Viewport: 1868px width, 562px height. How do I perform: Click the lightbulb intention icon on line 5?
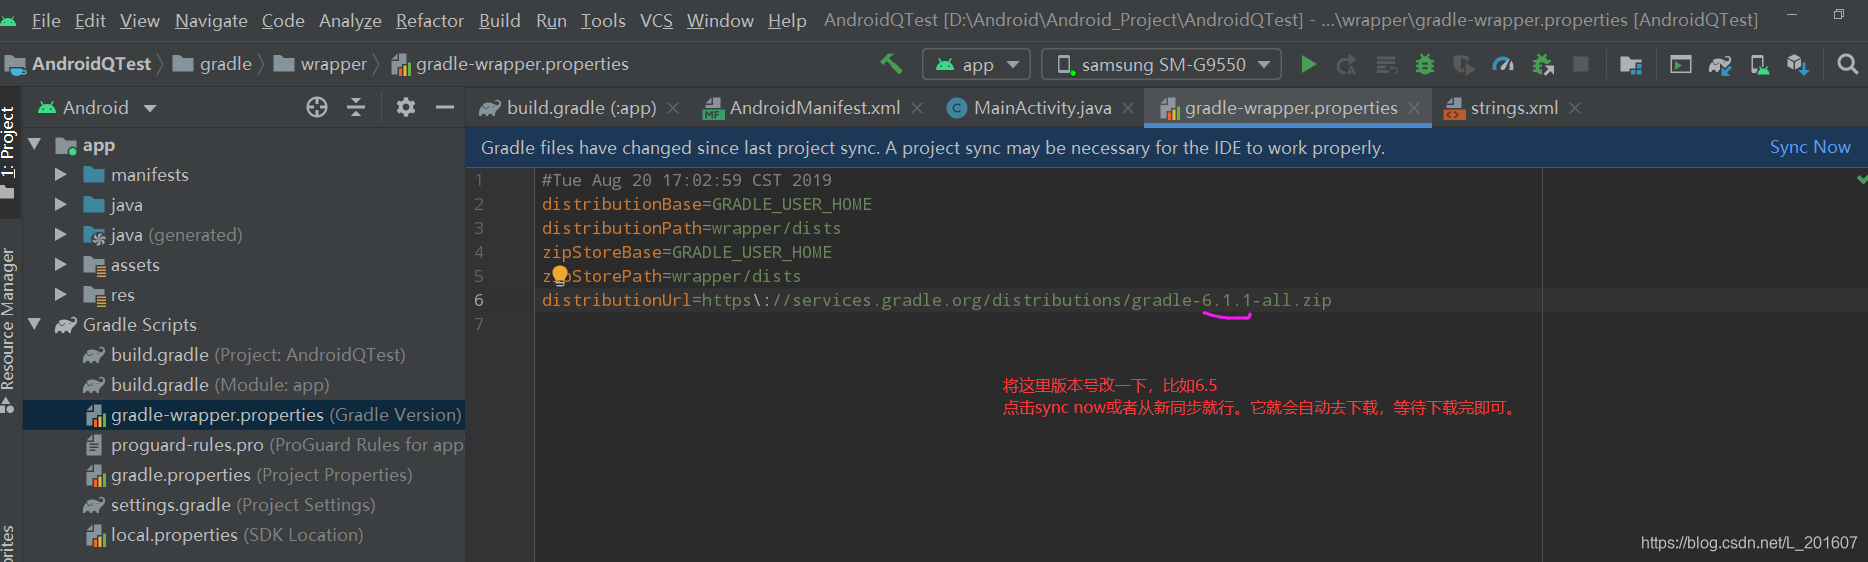(560, 275)
